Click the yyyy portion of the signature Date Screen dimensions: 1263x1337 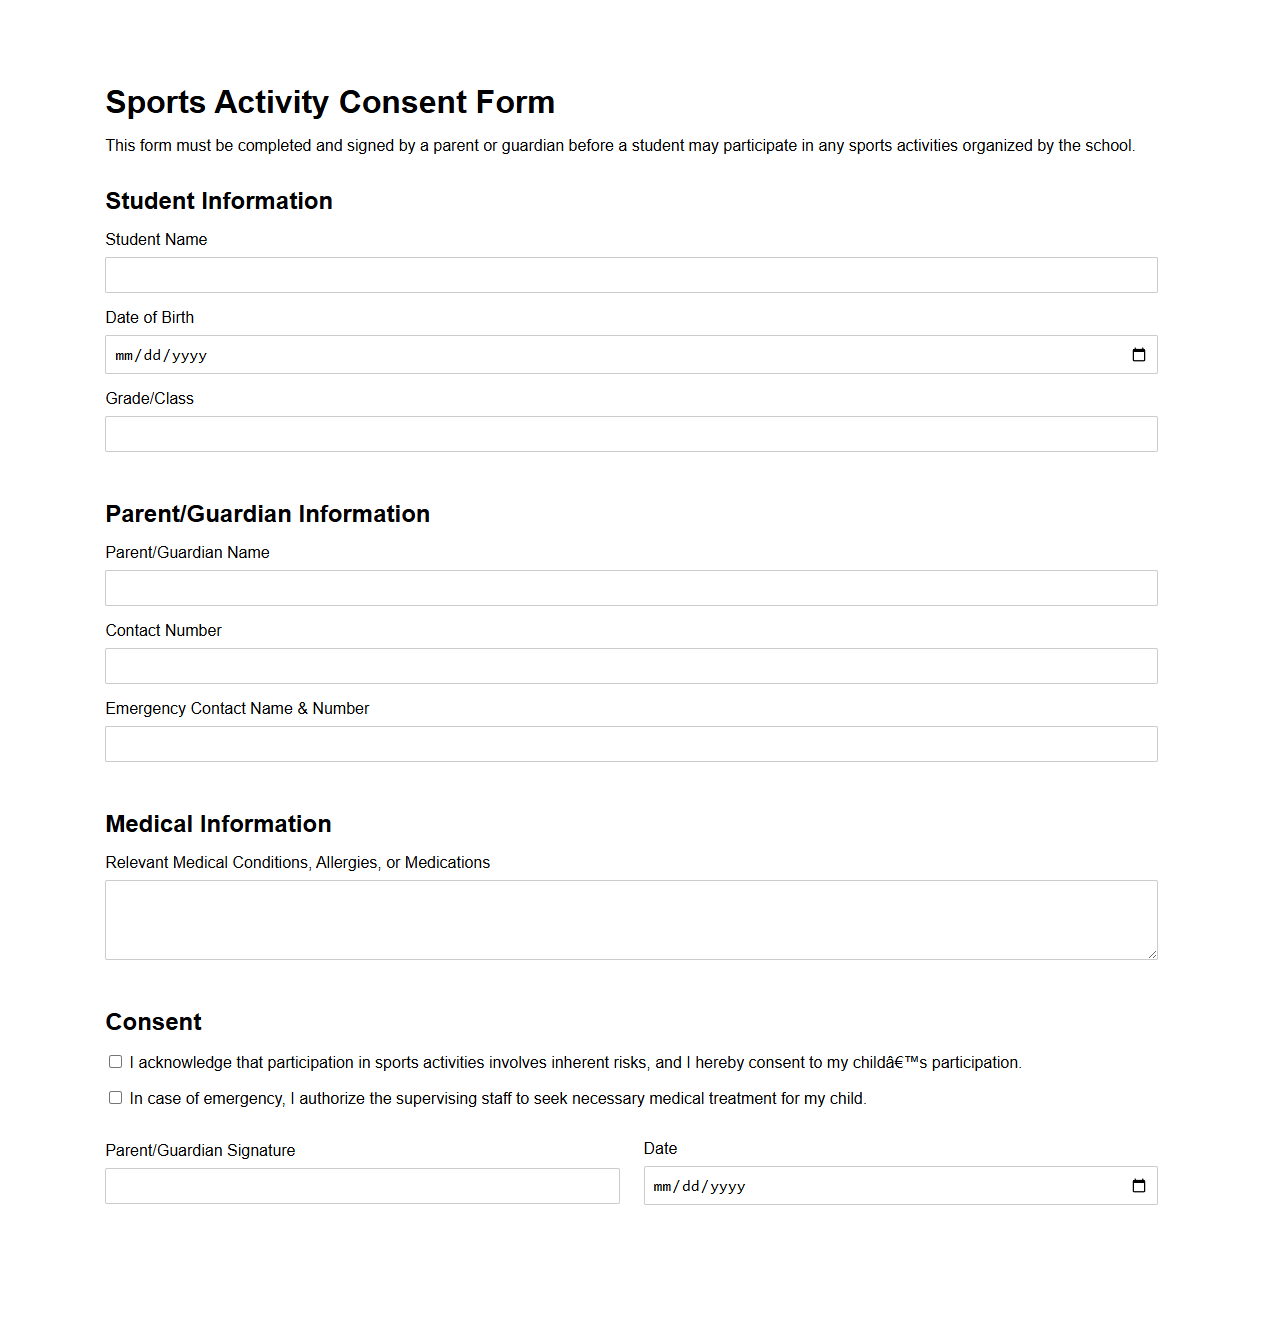point(727,1186)
